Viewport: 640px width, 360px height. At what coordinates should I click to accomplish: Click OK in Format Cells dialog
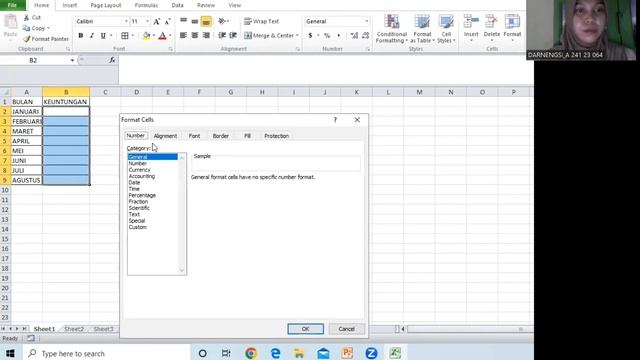[305, 329]
